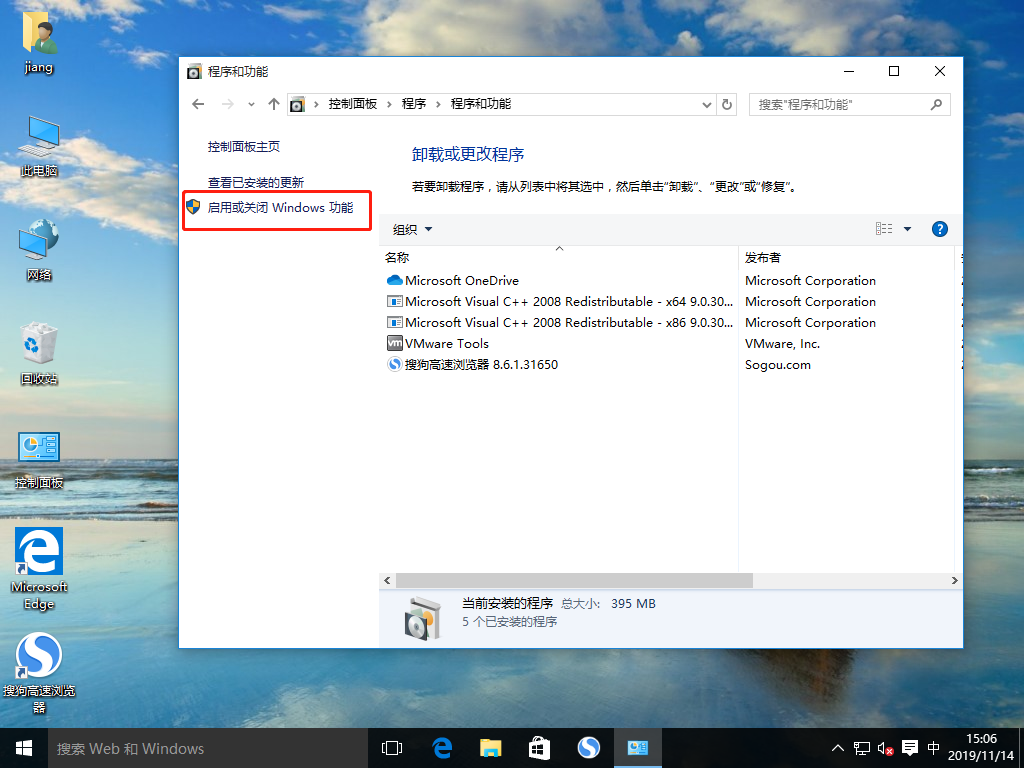Show hidden tray icons
The width and height of the screenshot is (1024, 768).
coord(838,748)
